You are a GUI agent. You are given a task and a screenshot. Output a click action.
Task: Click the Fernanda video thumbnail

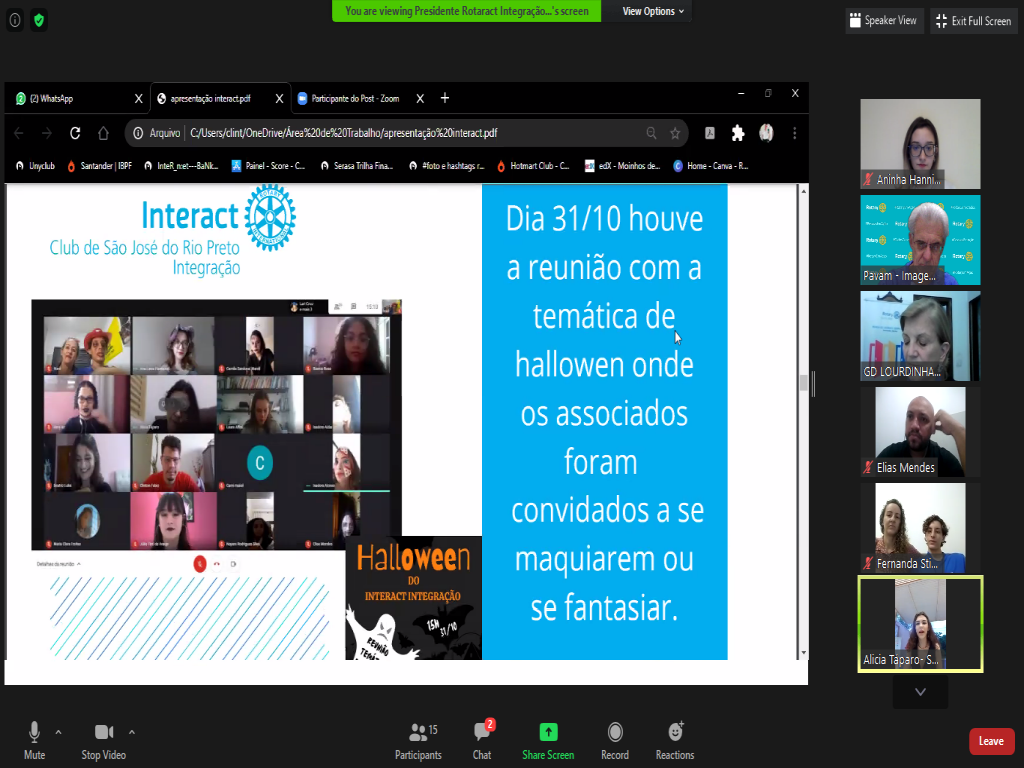(920, 528)
